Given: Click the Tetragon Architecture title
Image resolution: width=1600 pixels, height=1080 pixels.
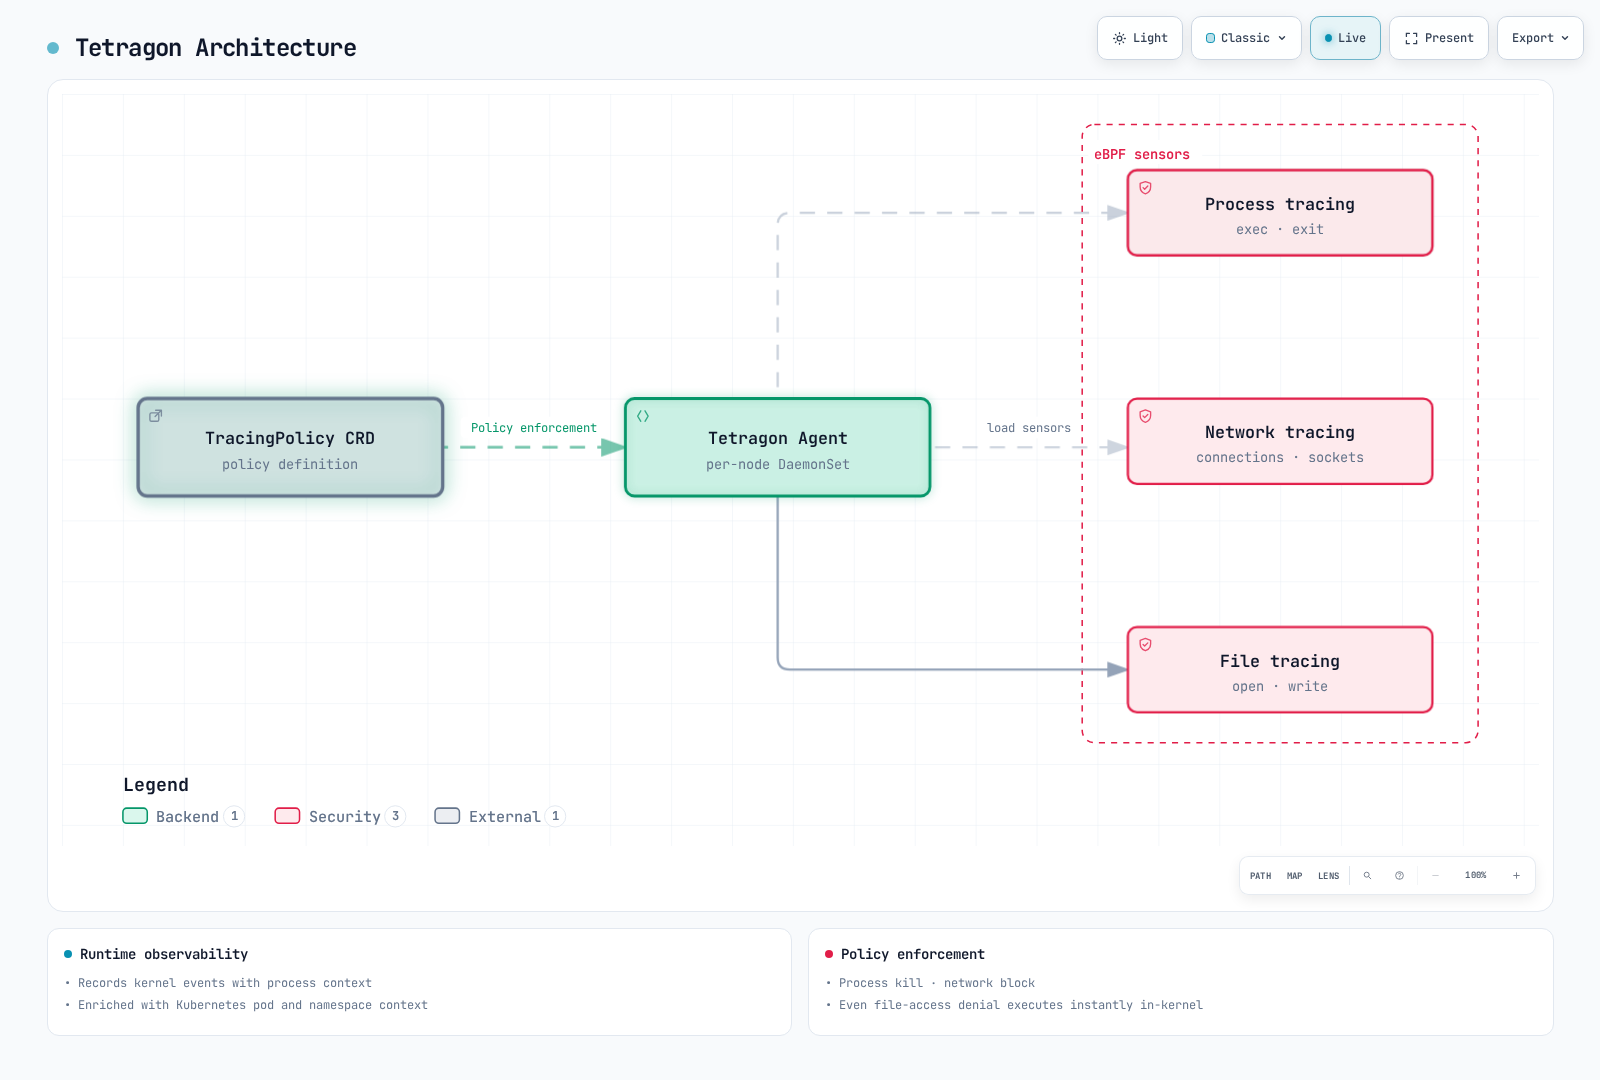Looking at the screenshot, I should tap(216, 48).
